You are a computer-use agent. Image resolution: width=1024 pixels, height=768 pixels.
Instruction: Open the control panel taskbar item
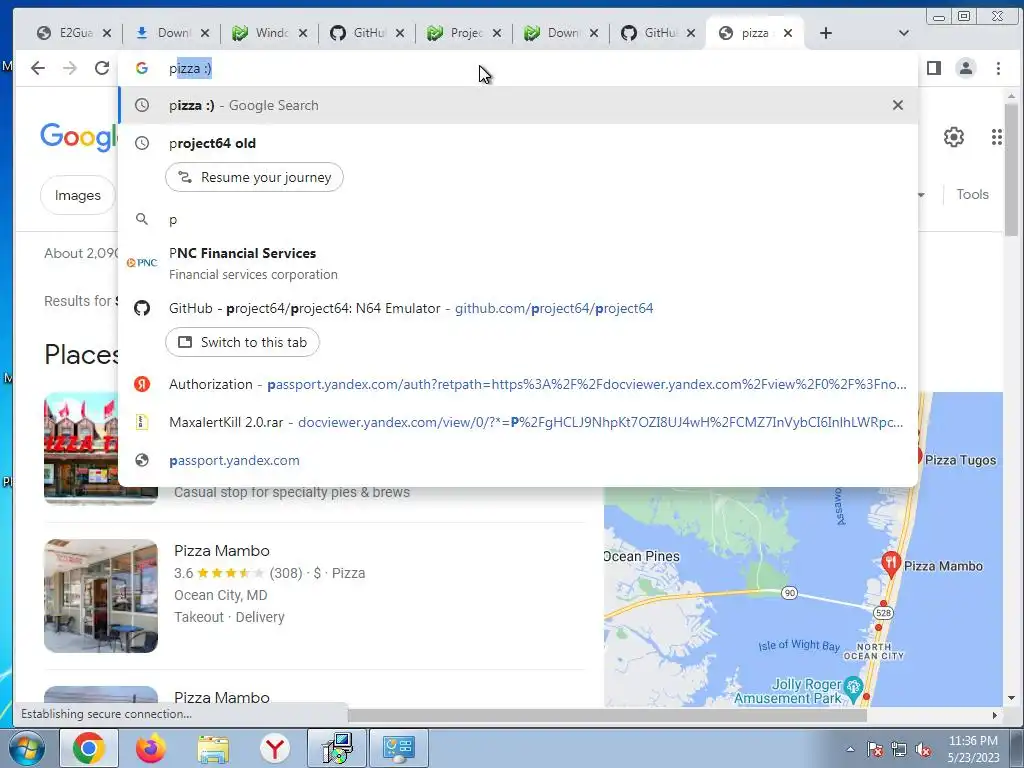[x=399, y=748]
